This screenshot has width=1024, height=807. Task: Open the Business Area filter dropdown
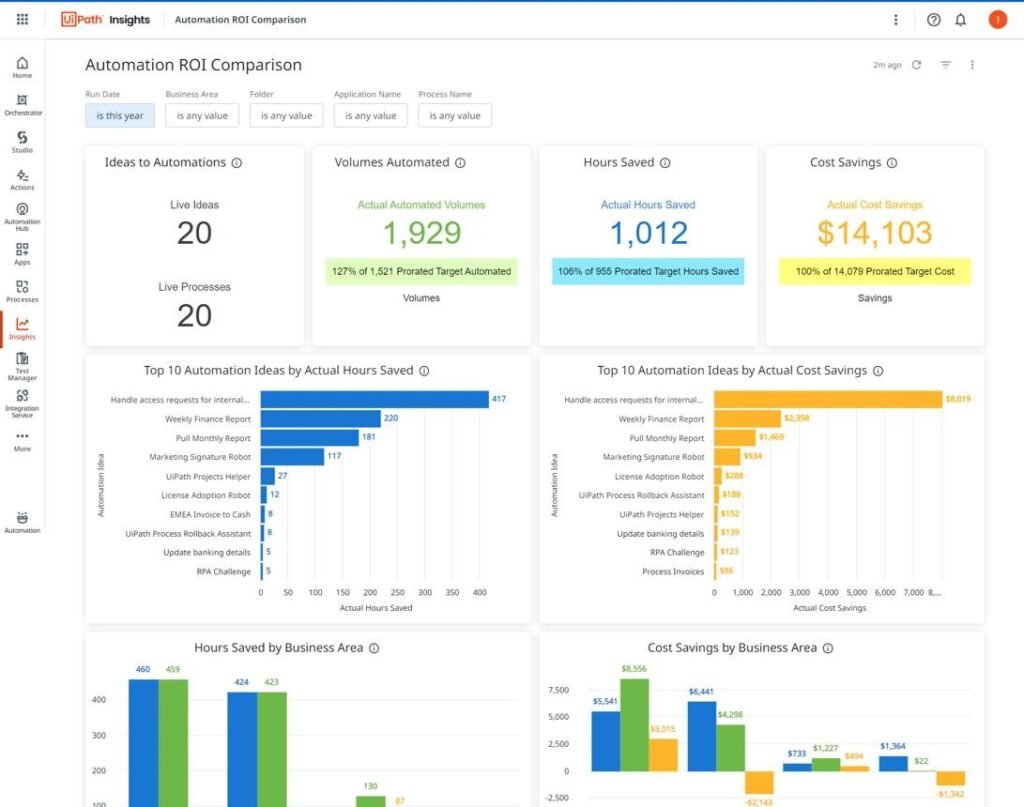coord(202,116)
